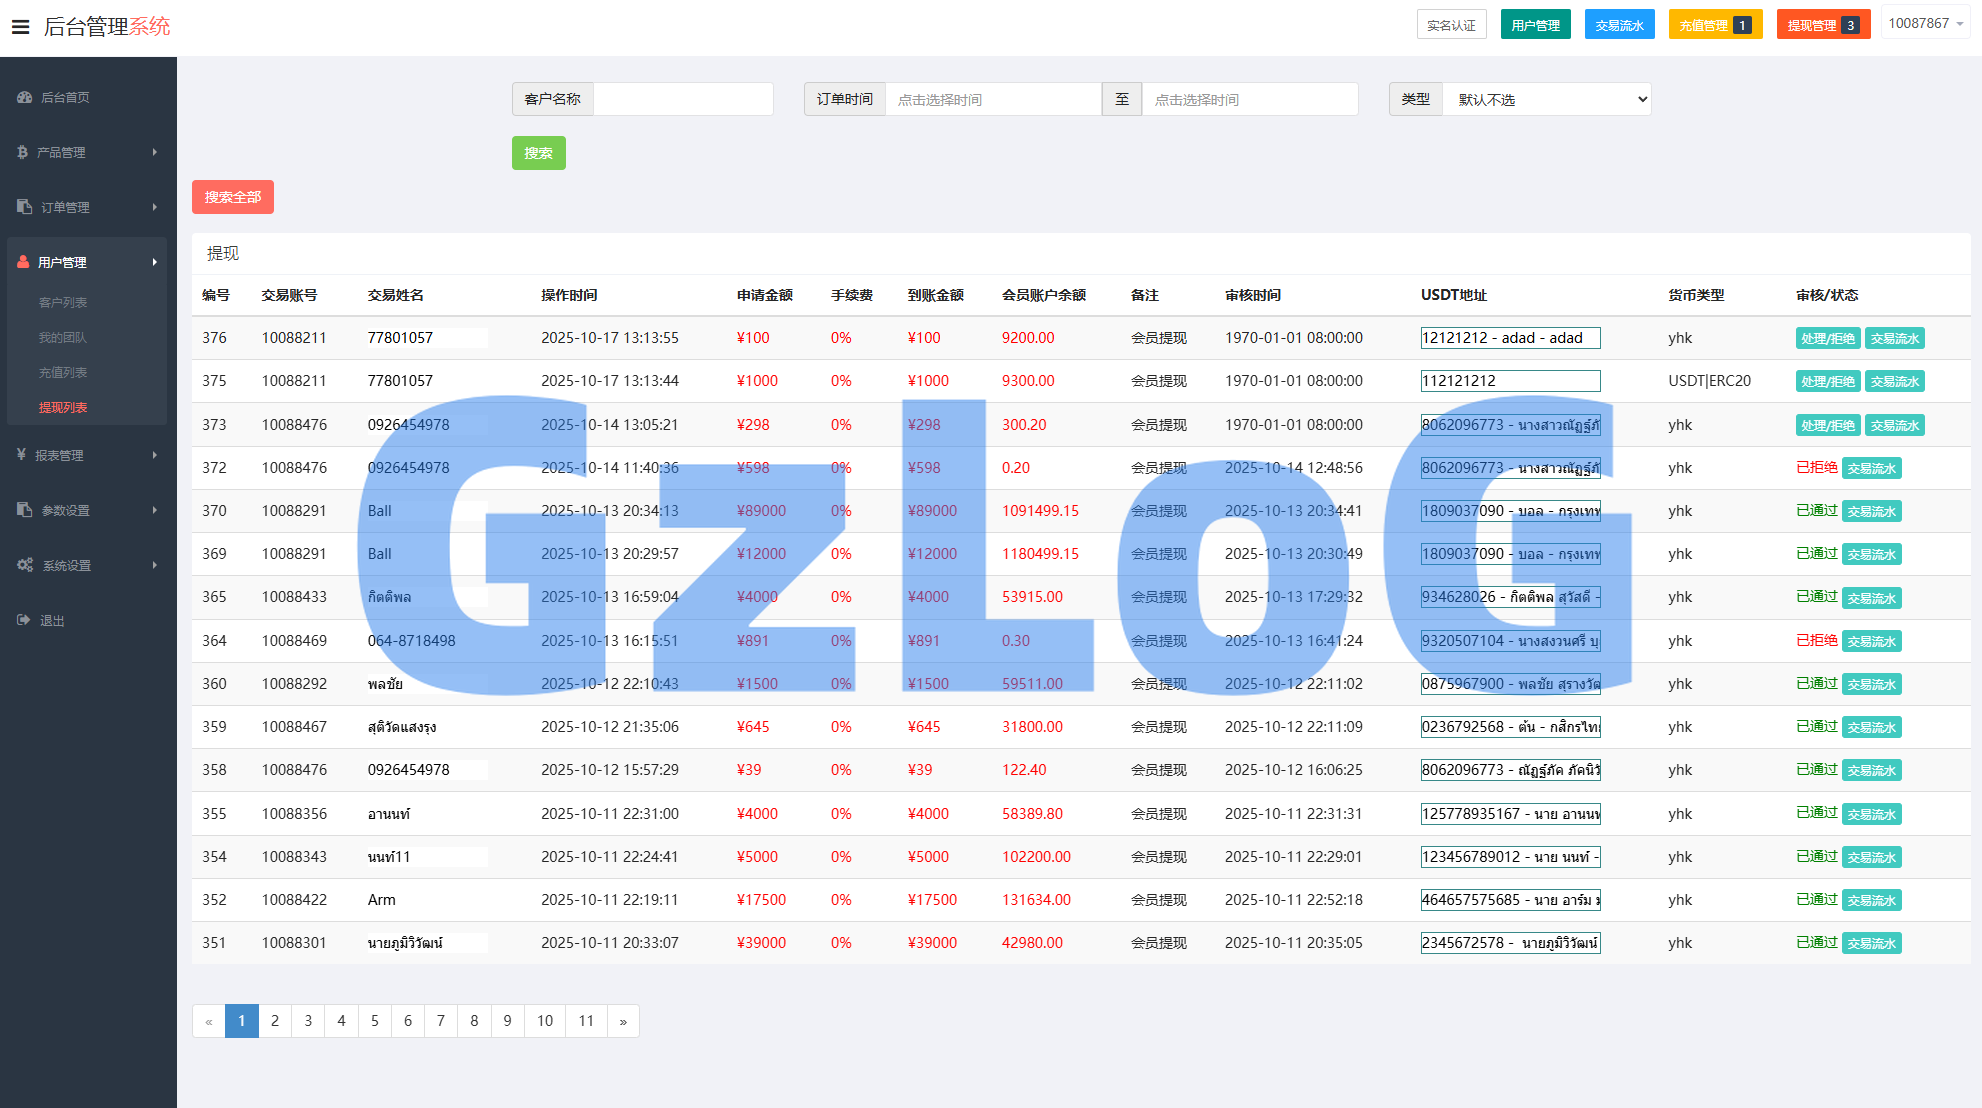The width and height of the screenshot is (1982, 1108).
Task: Click the hamburger menu icon
Action: [20, 27]
